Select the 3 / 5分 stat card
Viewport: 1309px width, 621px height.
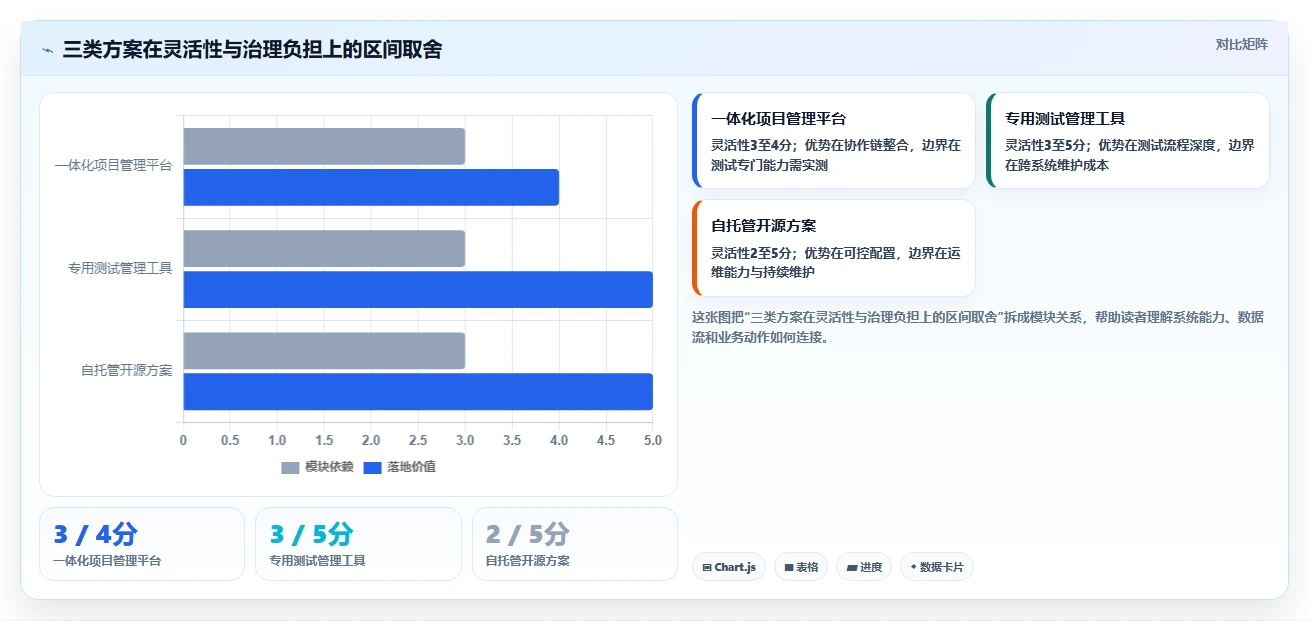[x=358, y=544]
